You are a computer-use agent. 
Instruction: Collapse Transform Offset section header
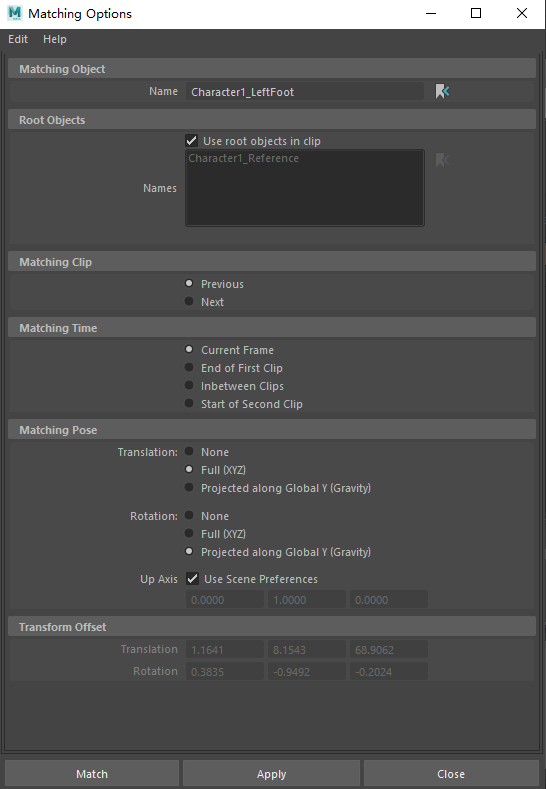click(272, 627)
